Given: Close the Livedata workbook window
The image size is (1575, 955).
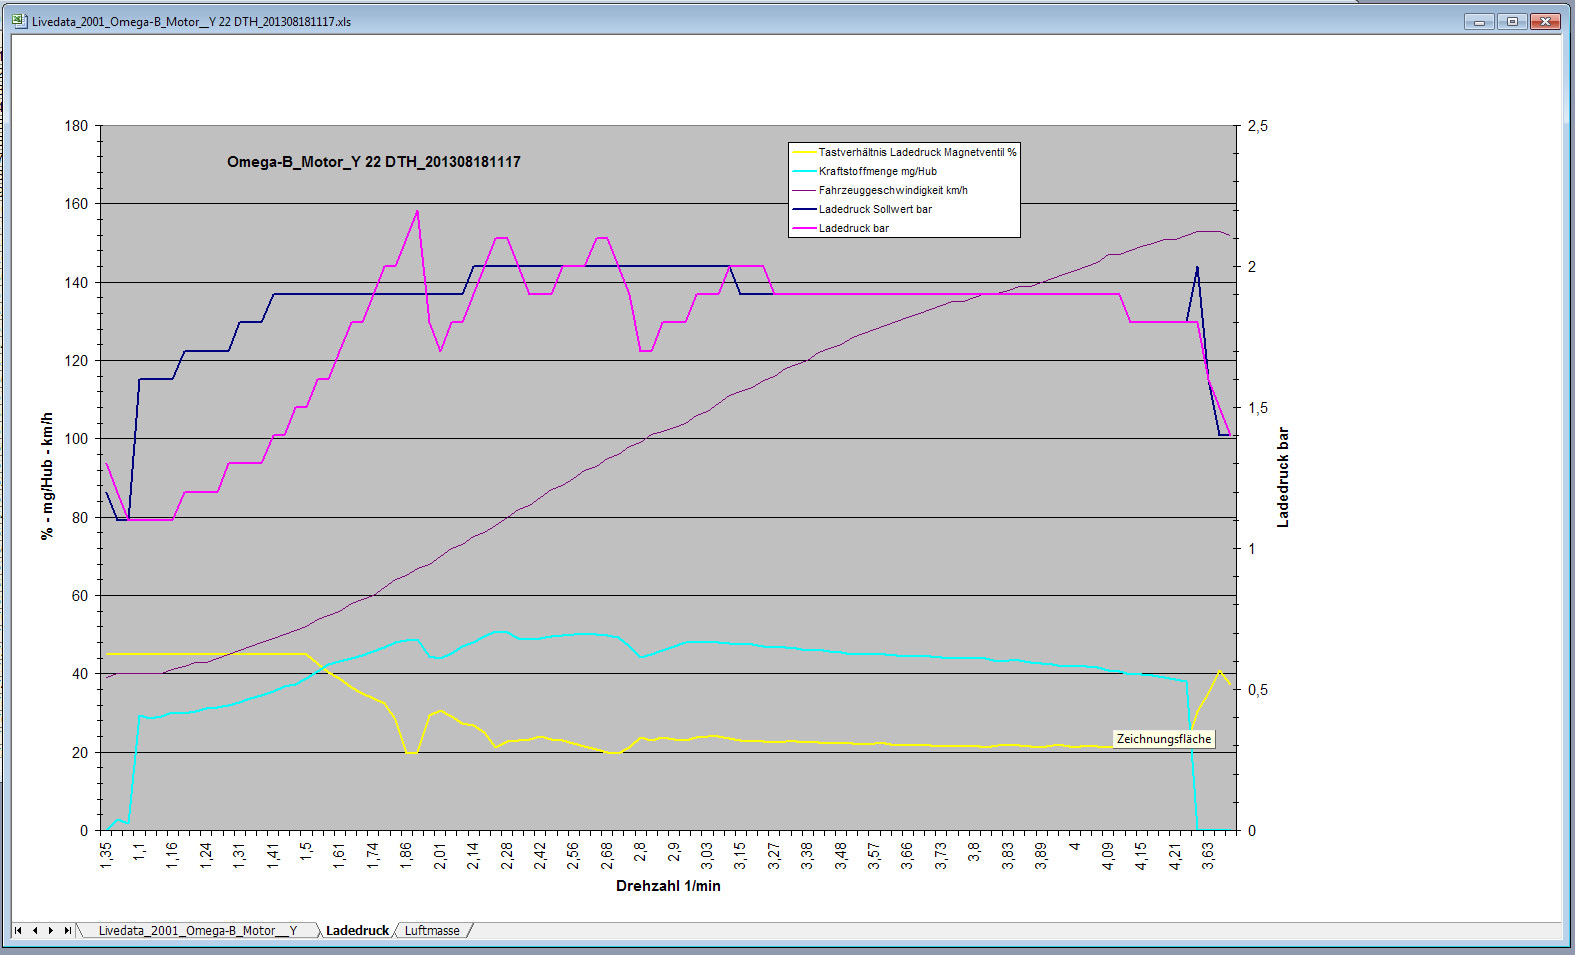Looking at the screenshot, I should click(x=1546, y=21).
